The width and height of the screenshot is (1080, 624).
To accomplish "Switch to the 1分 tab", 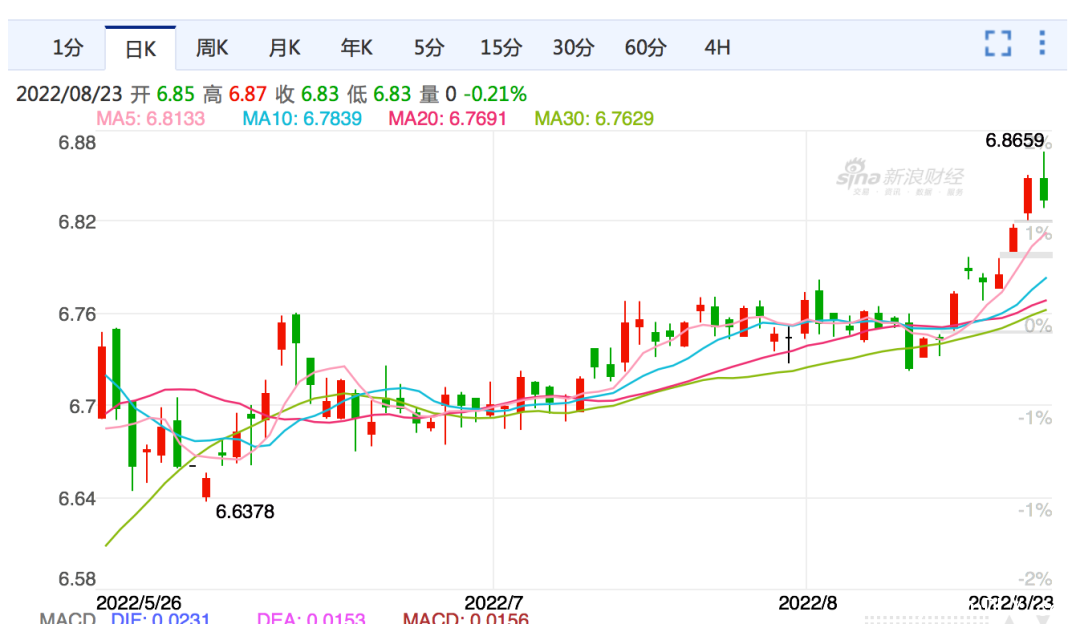I will (x=68, y=48).
